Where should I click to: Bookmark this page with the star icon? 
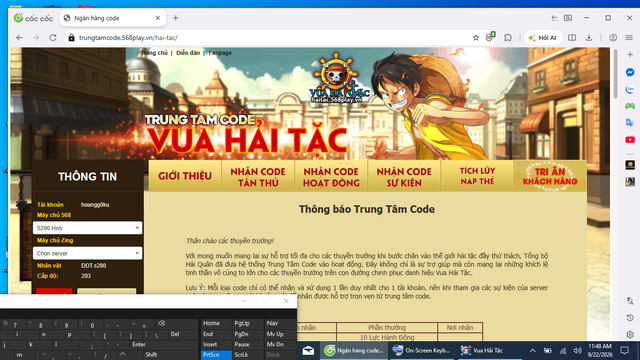click(x=476, y=38)
